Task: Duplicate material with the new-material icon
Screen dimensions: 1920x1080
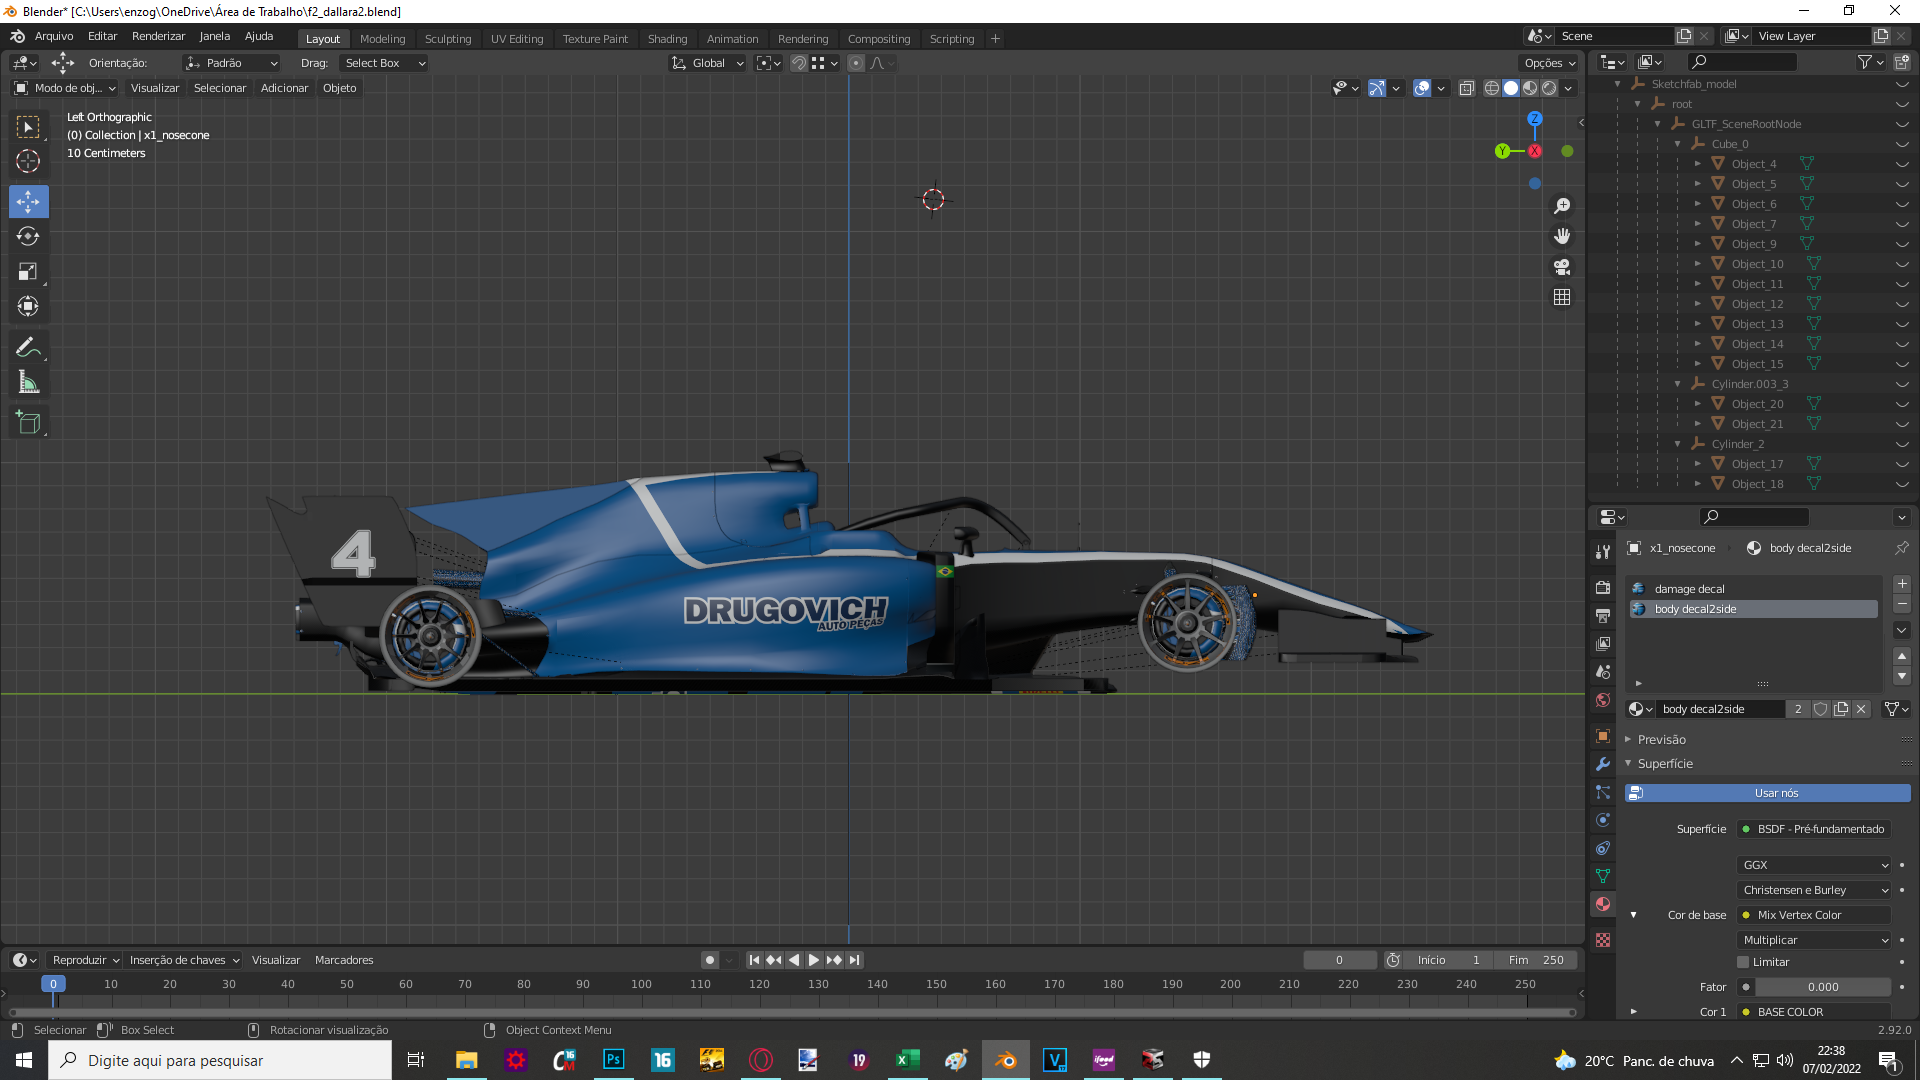Action: pyautogui.click(x=1841, y=709)
